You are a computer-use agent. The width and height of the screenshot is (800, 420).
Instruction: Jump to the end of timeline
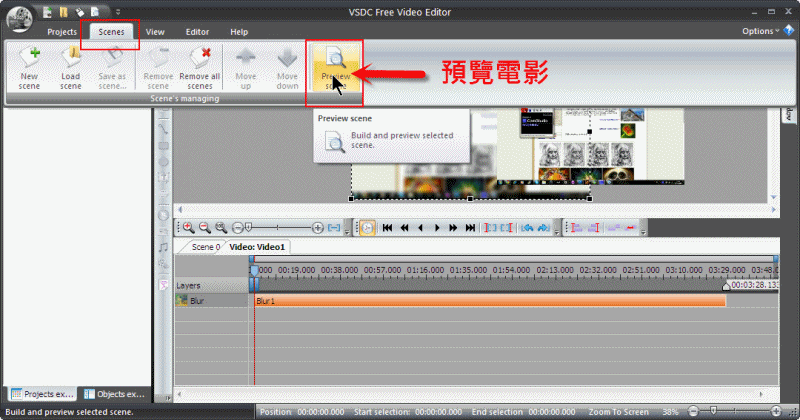[x=470, y=228]
